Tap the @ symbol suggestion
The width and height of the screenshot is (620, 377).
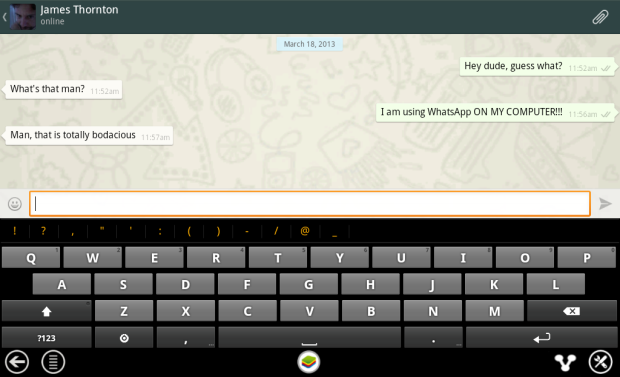305,231
